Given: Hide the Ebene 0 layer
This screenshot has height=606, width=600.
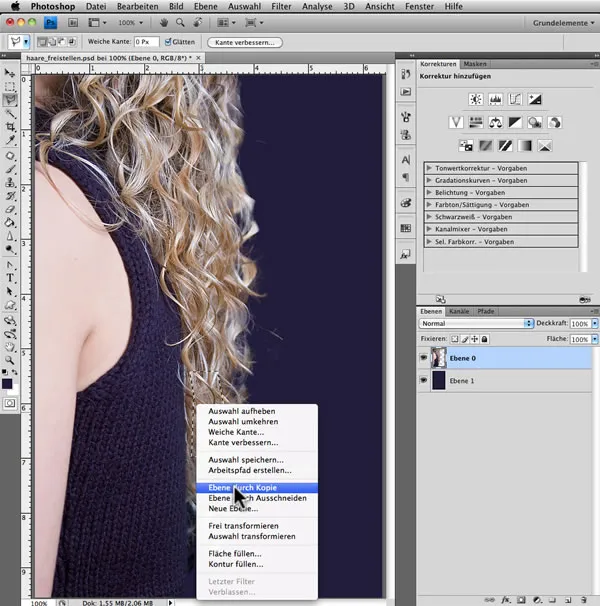Looking at the screenshot, I should 425,358.
